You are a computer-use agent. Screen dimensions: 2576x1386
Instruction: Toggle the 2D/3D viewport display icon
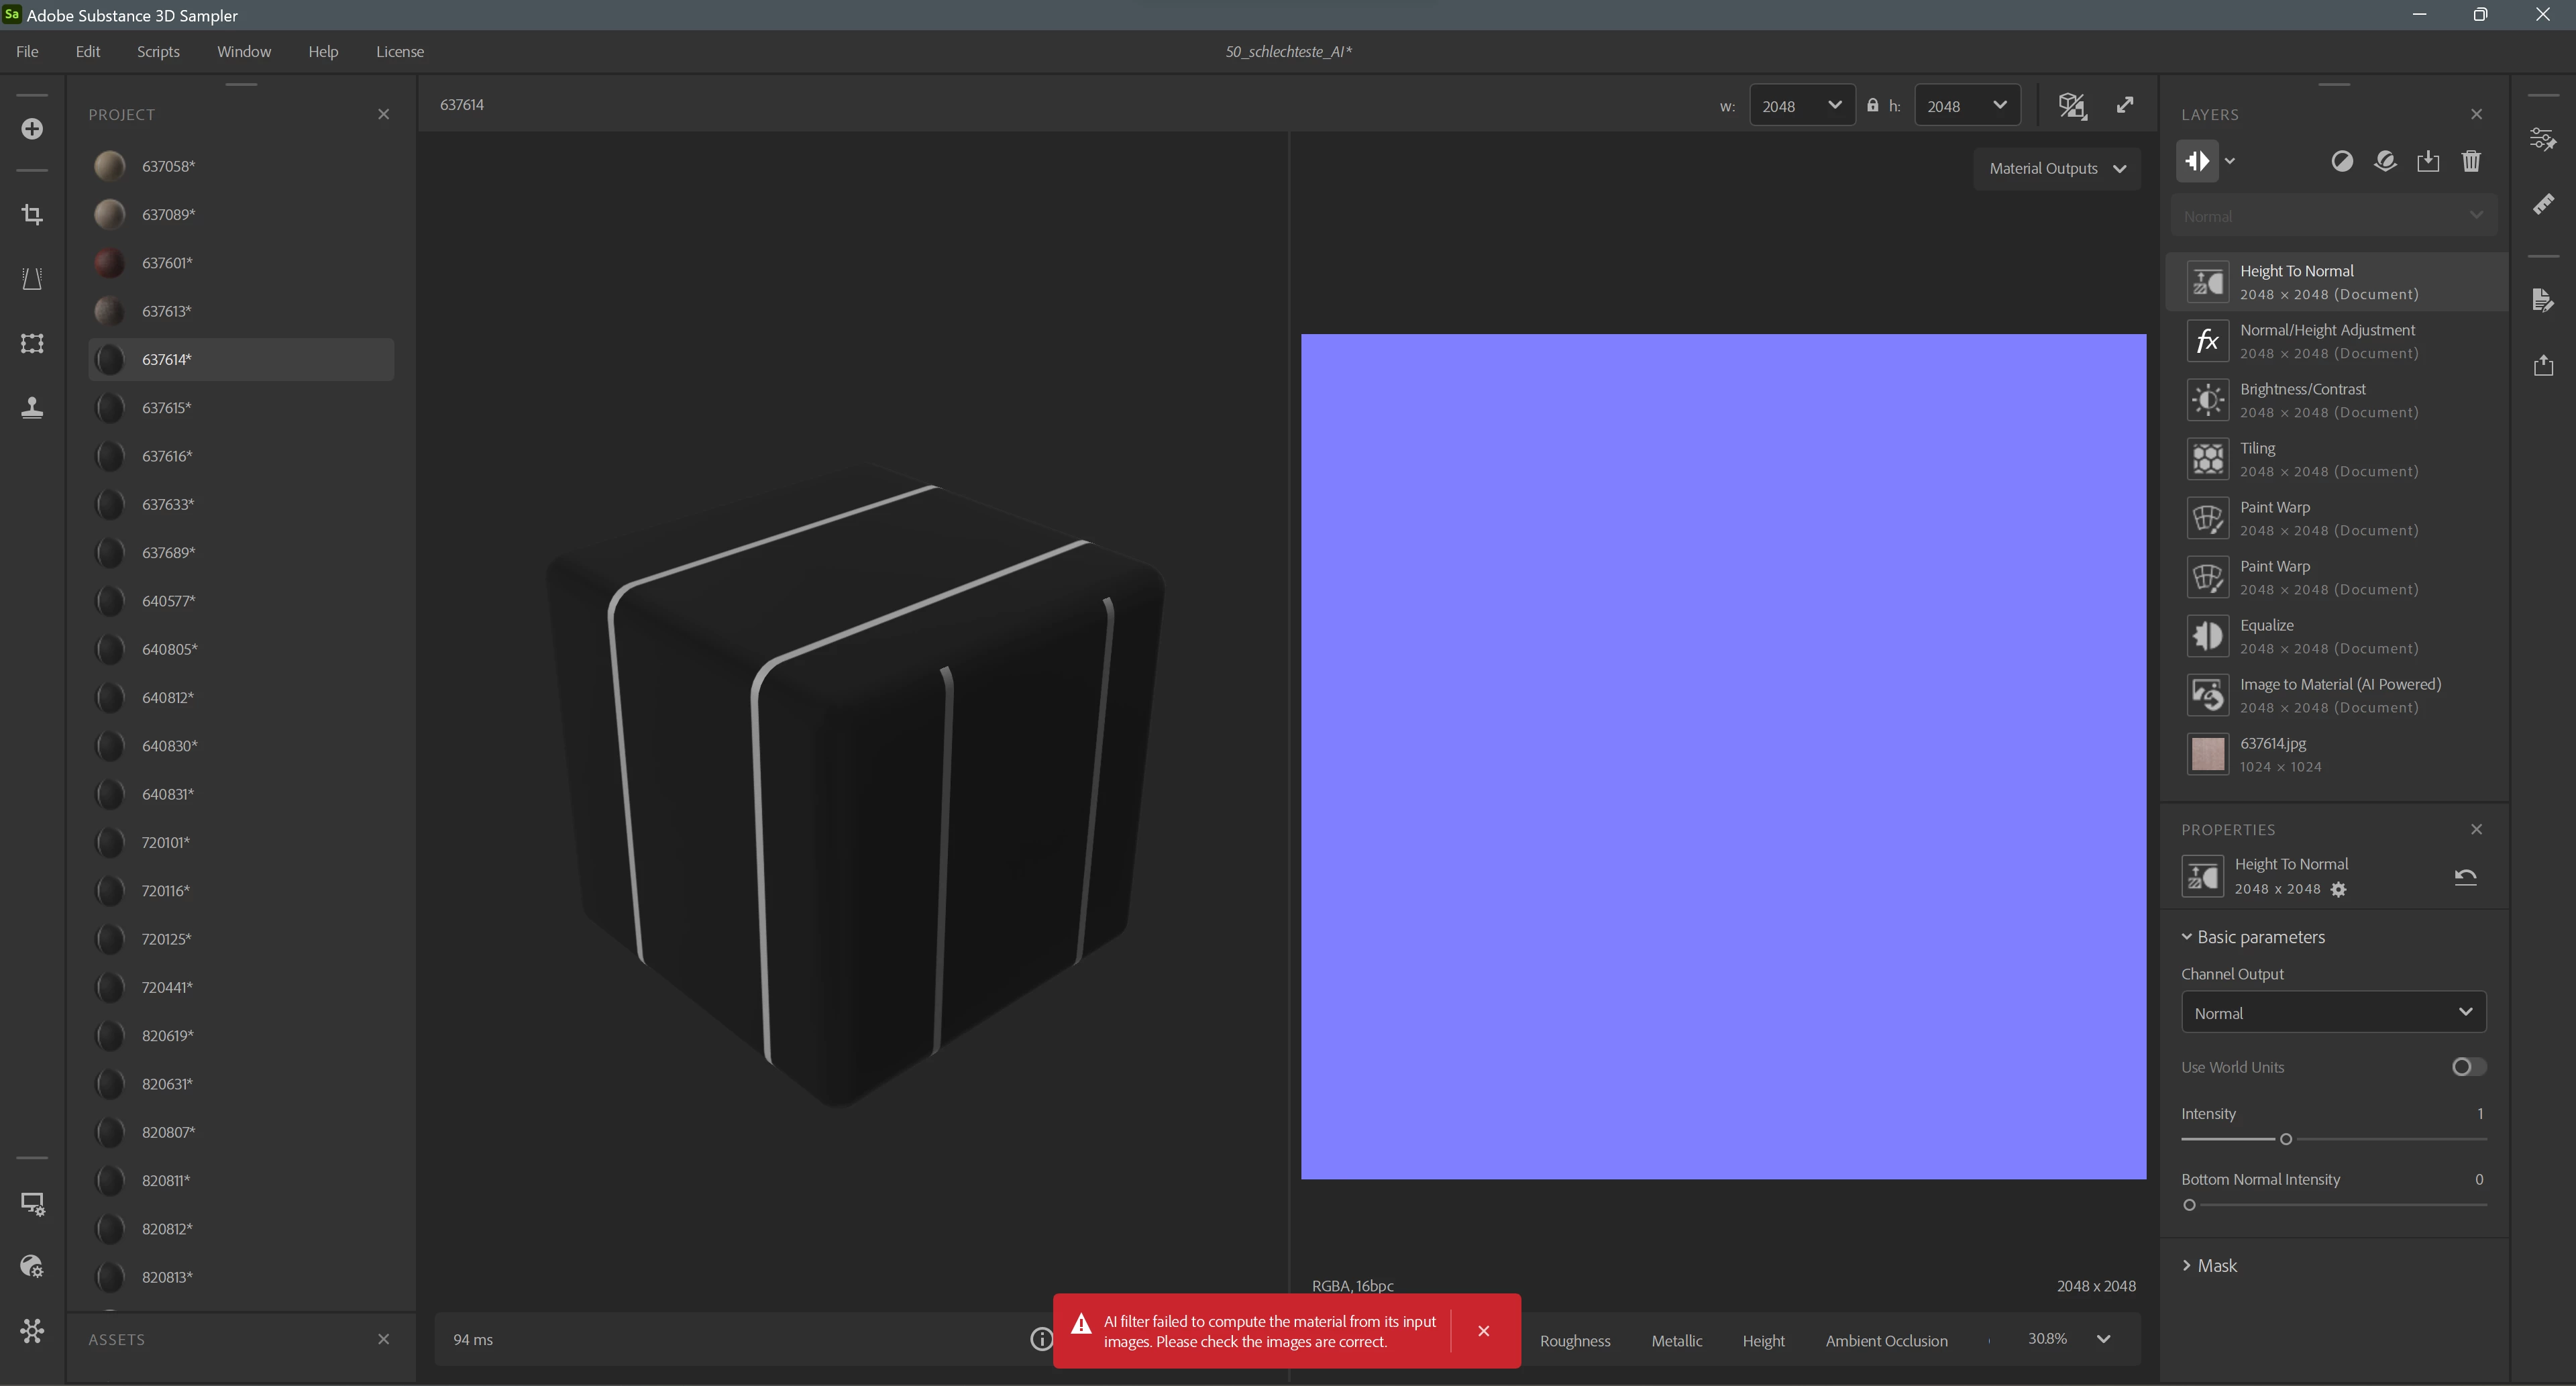[x=2072, y=105]
